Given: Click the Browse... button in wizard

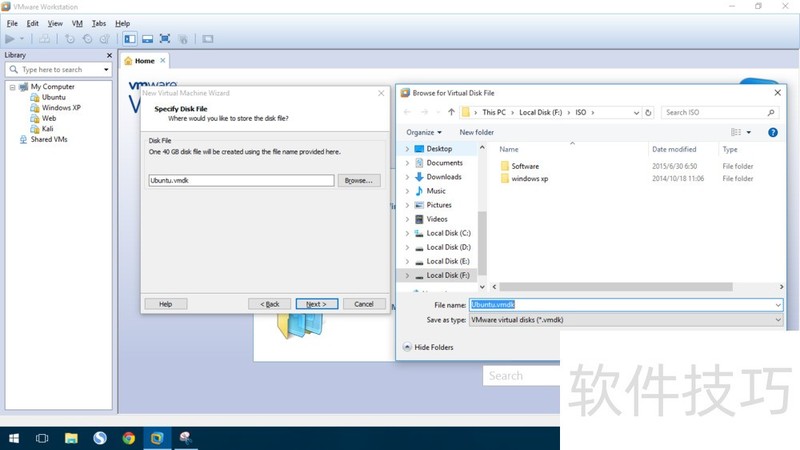Looking at the screenshot, I should [x=357, y=181].
